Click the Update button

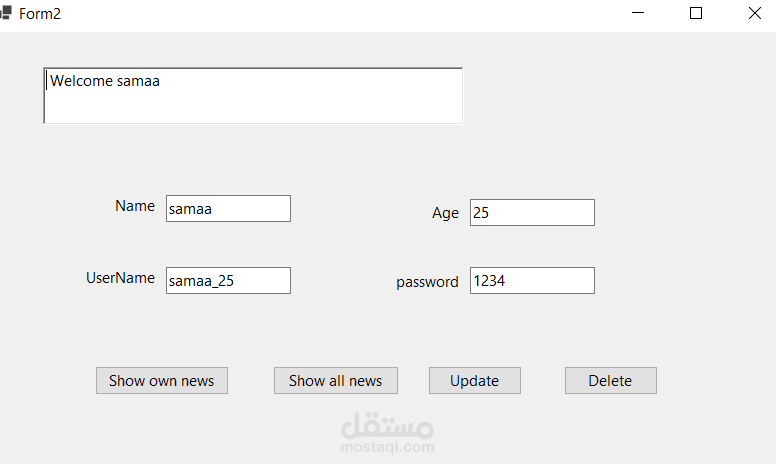474,380
